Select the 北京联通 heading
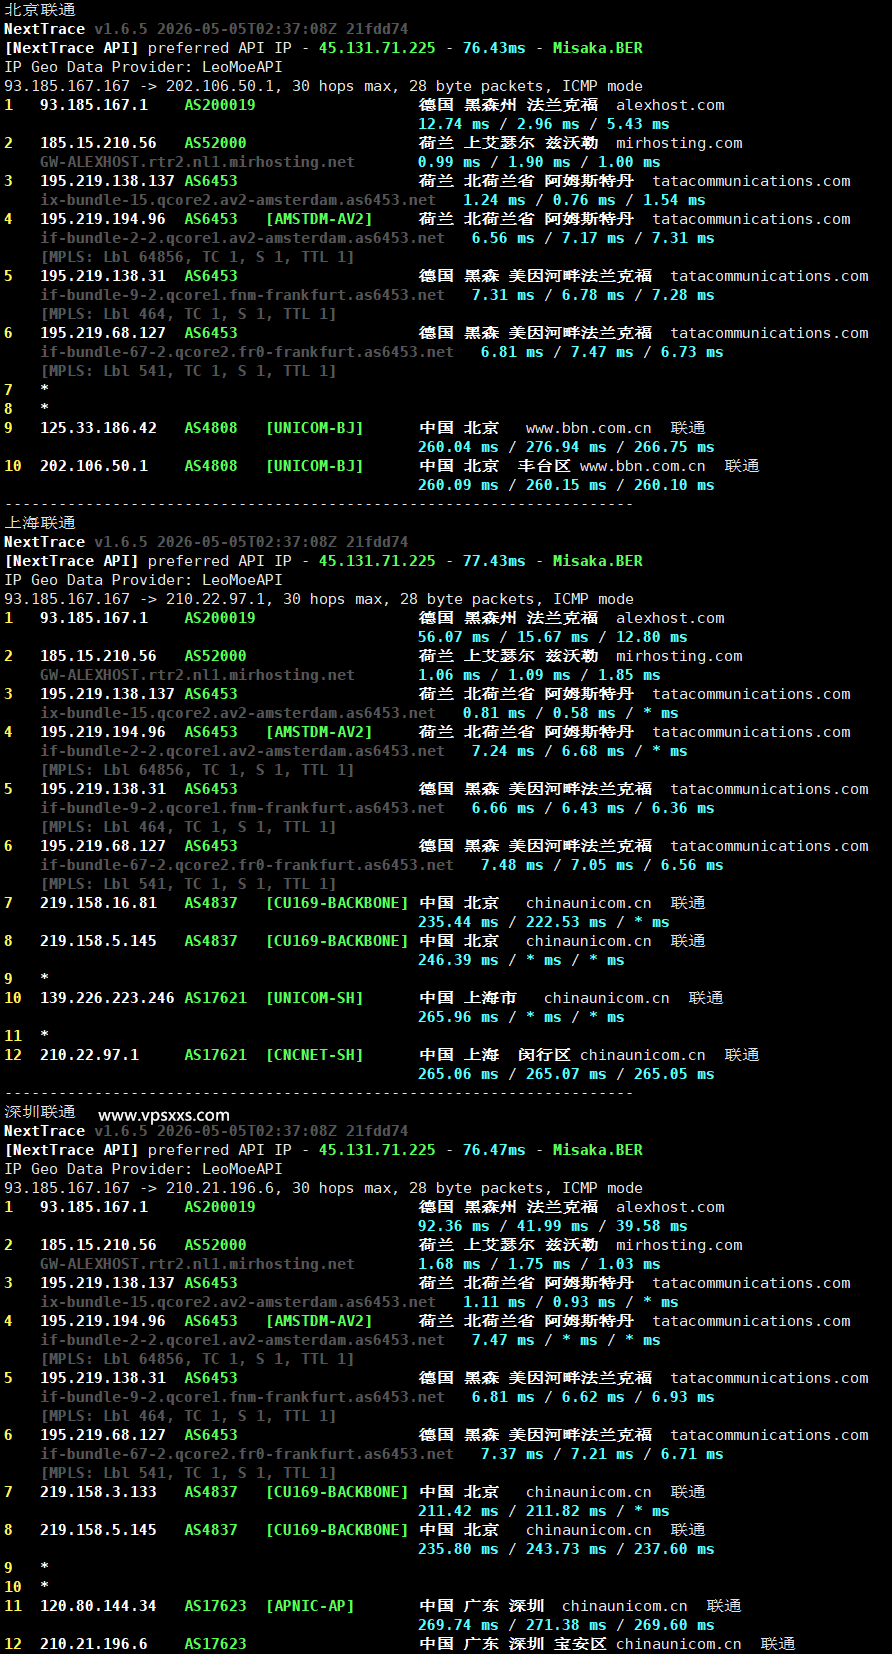Image resolution: width=892 pixels, height=1654 pixels. click(40, 9)
